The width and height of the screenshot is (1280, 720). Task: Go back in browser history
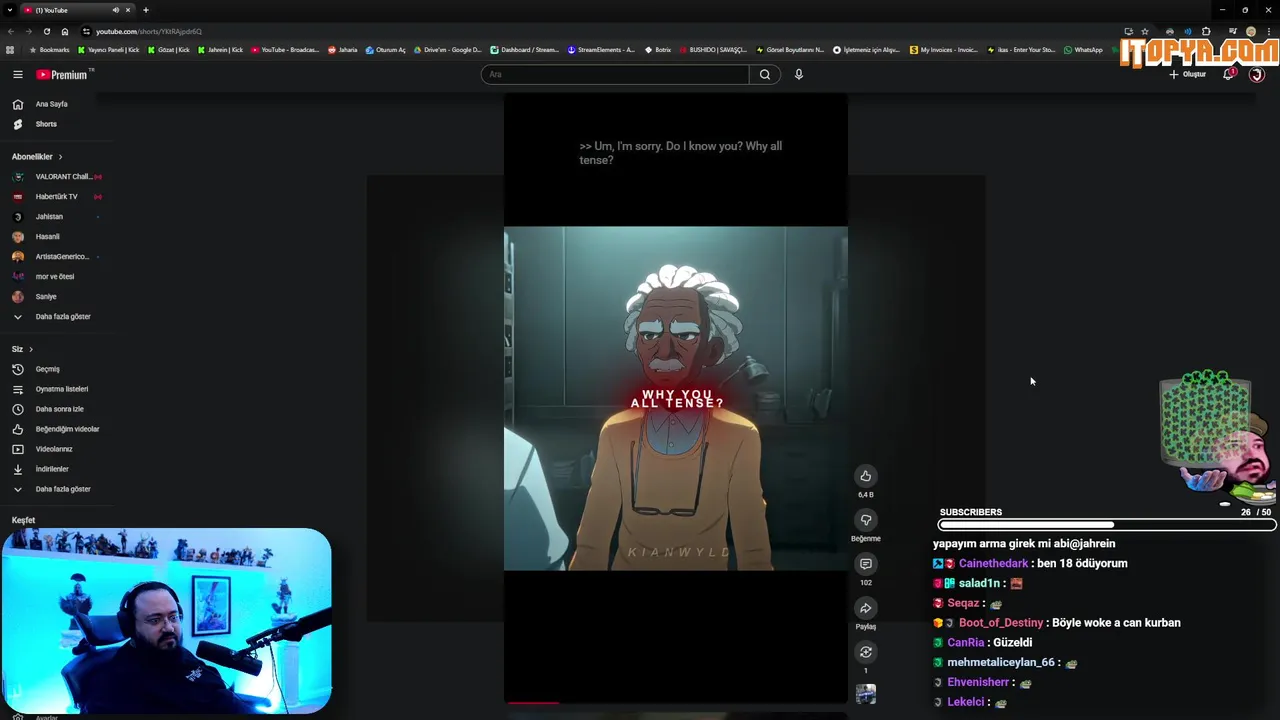tap(11, 31)
